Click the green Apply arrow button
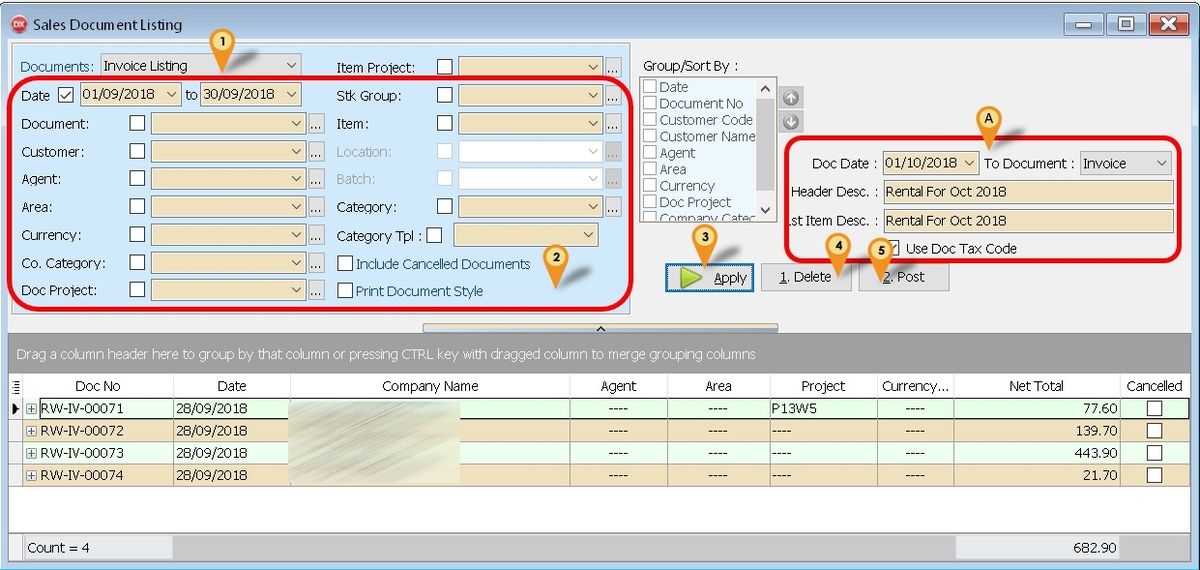The image size is (1200, 570). (x=709, y=277)
